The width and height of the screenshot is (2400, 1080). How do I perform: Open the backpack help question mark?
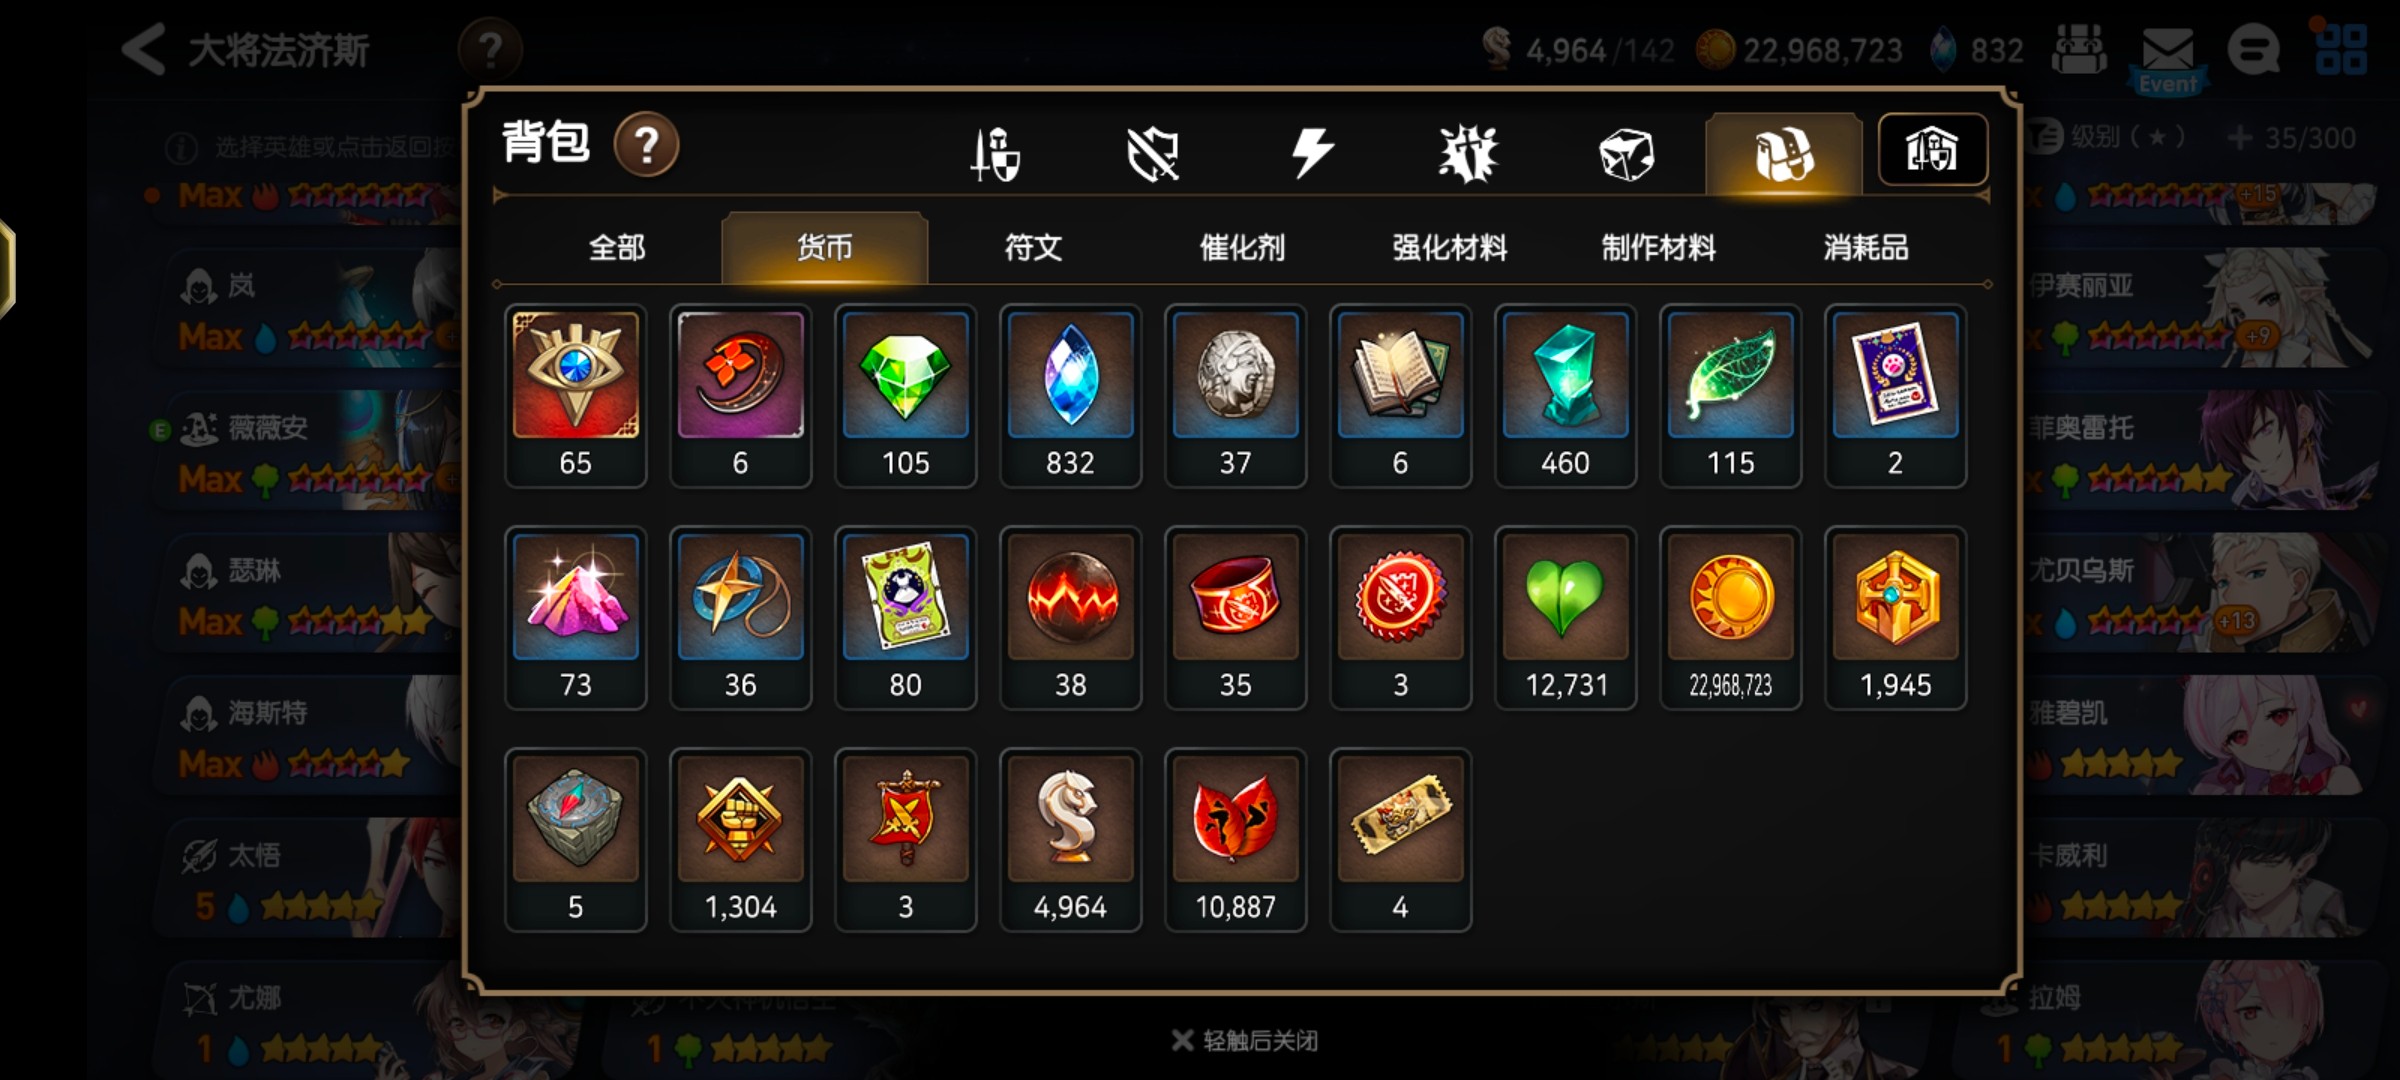click(646, 145)
